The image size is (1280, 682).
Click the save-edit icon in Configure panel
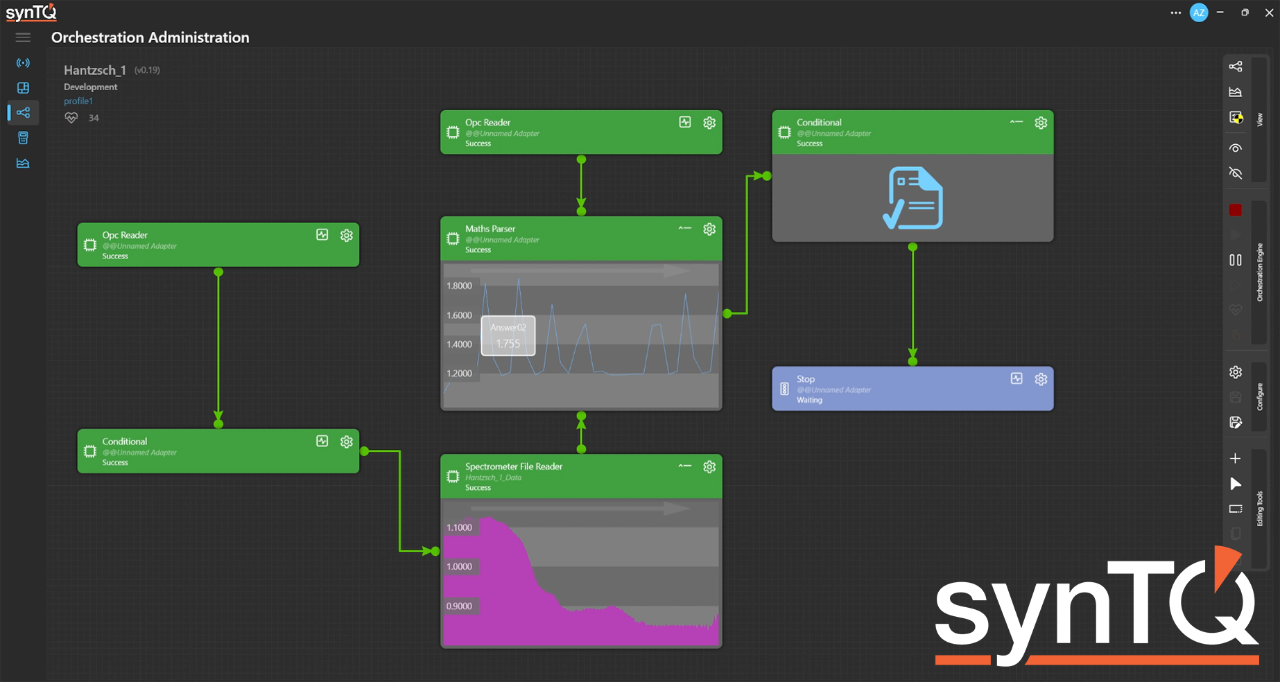point(1235,422)
